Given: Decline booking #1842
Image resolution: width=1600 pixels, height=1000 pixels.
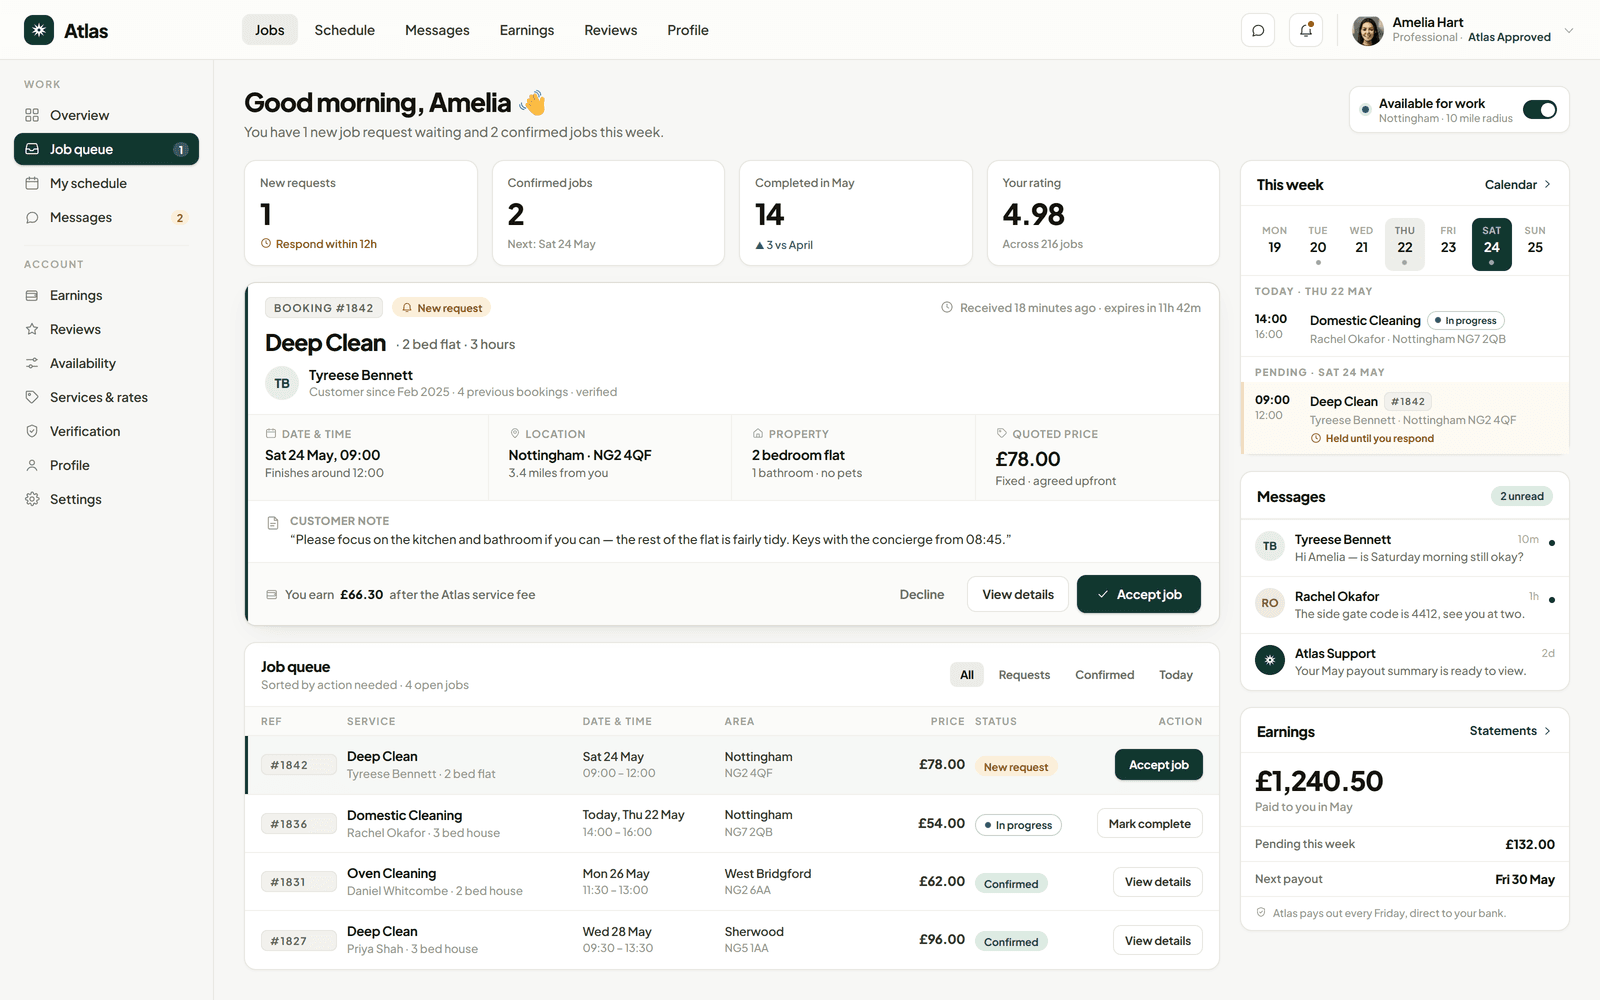Looking at the screenshot, I should click(x=922, y=594).
